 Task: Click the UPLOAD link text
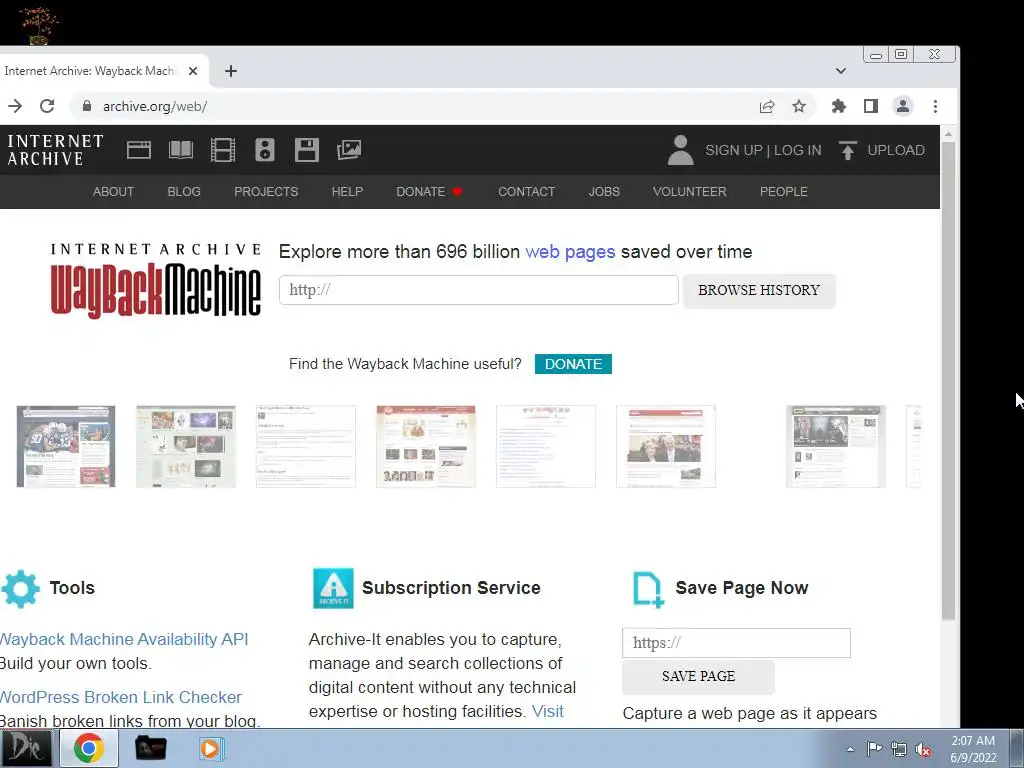pyautogui.click(x=896, y=150)
